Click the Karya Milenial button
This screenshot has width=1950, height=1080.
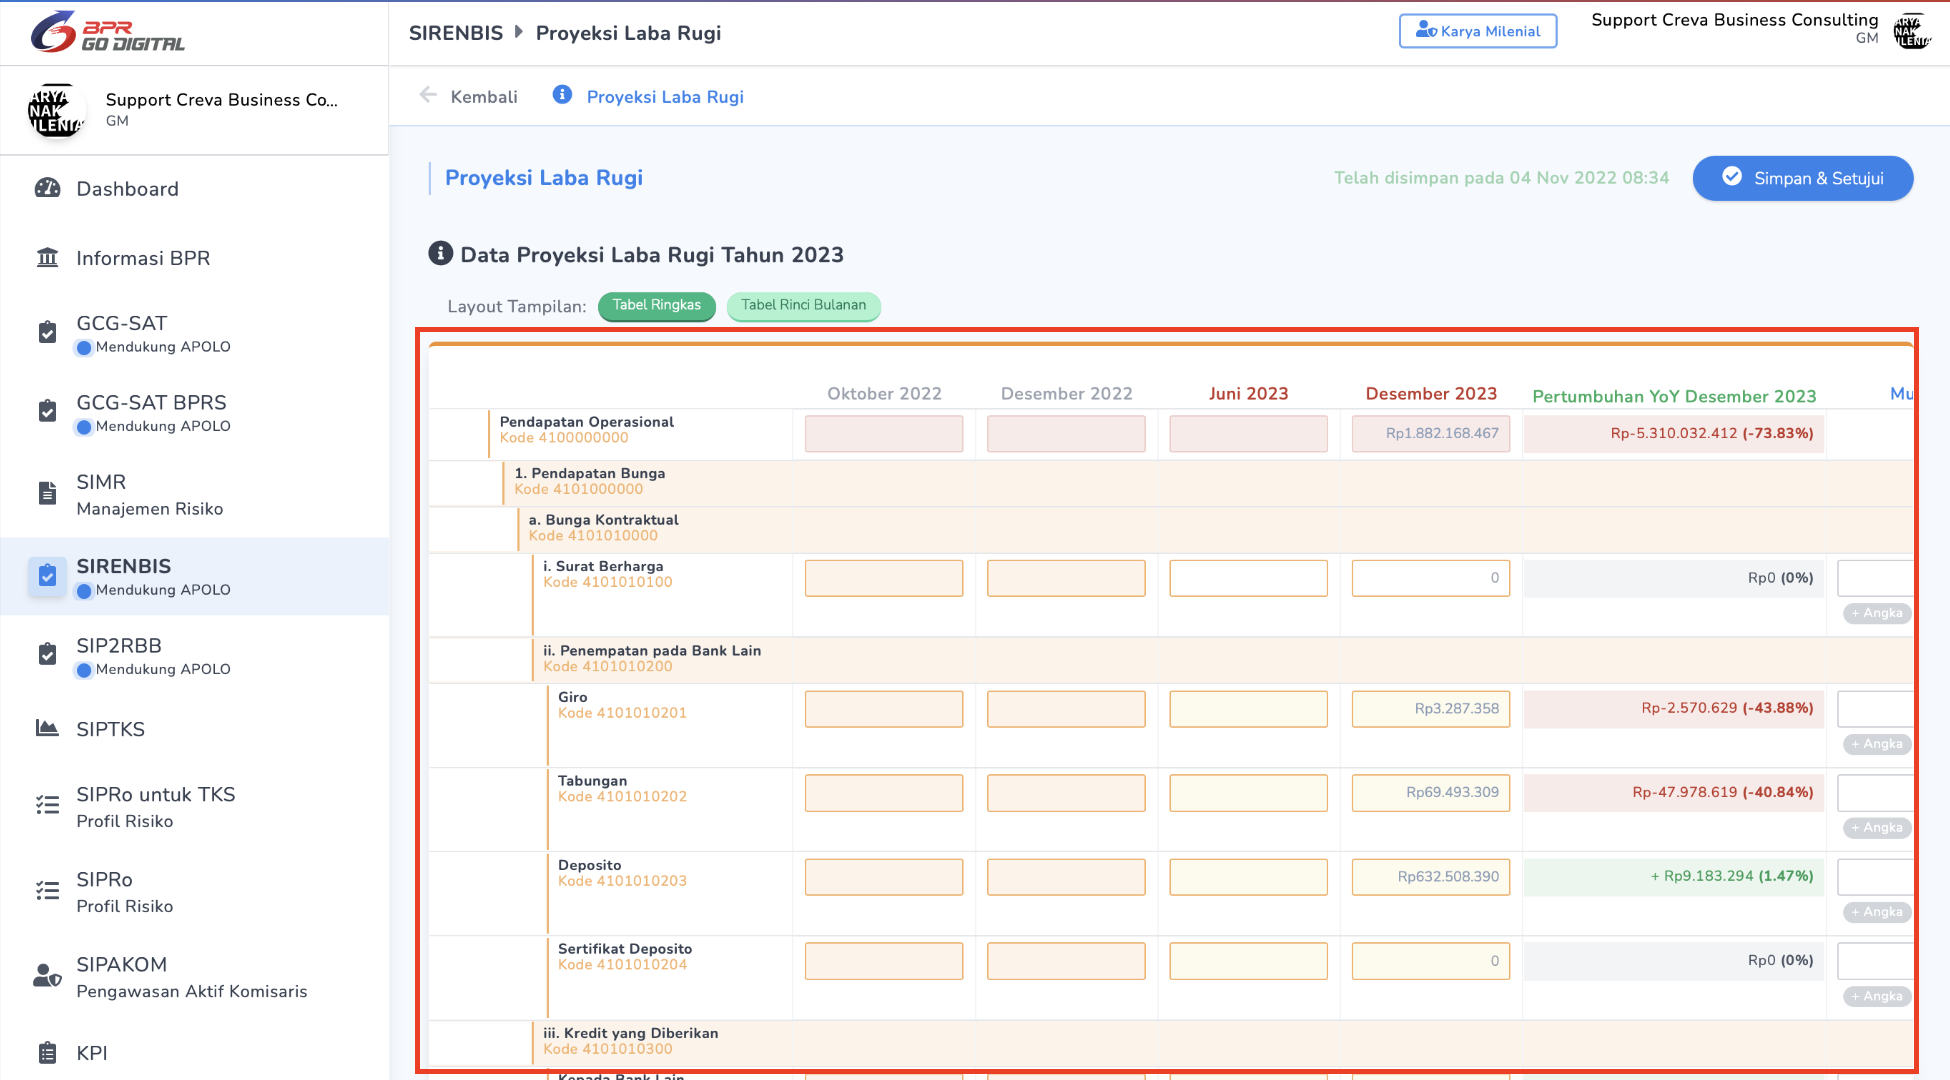[1478, 31]
